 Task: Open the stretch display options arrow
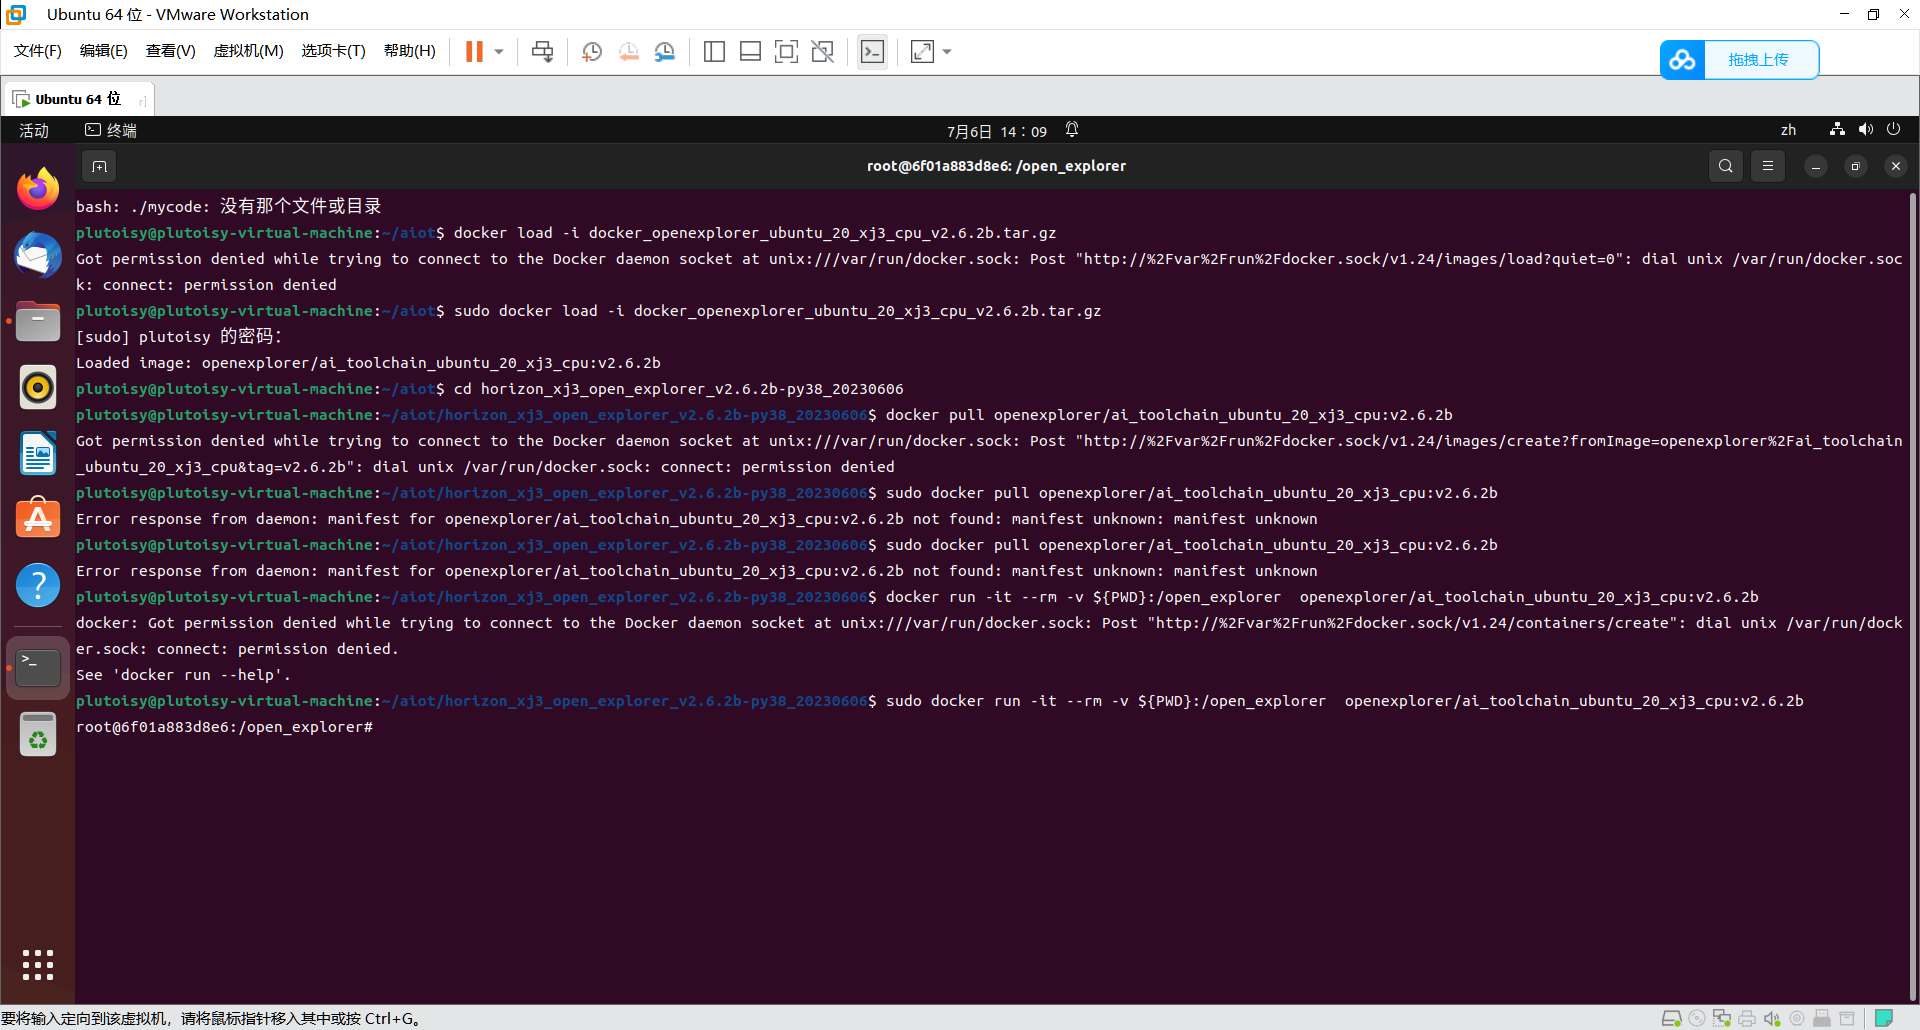947,52
